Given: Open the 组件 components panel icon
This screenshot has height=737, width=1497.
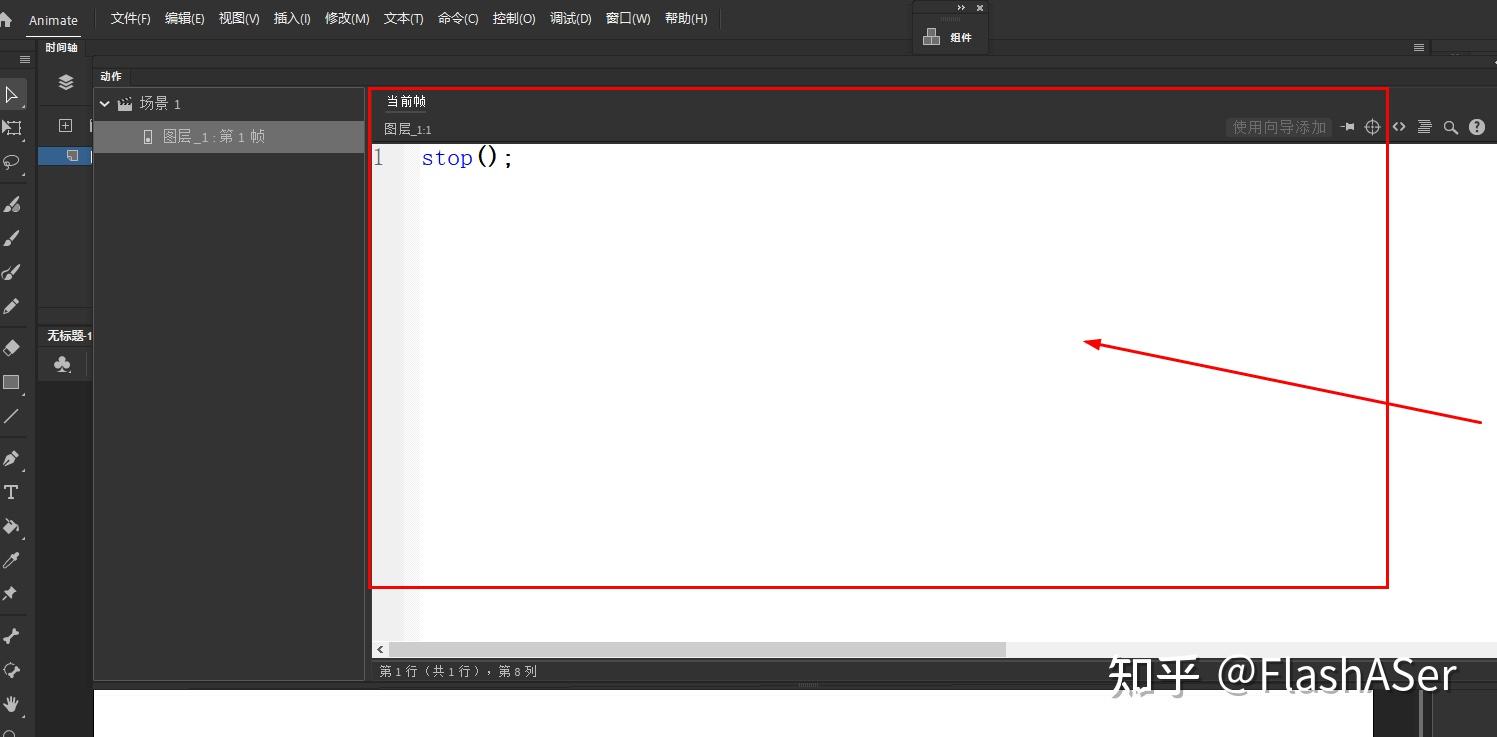Looking at the screenshot, I should 932,37.
